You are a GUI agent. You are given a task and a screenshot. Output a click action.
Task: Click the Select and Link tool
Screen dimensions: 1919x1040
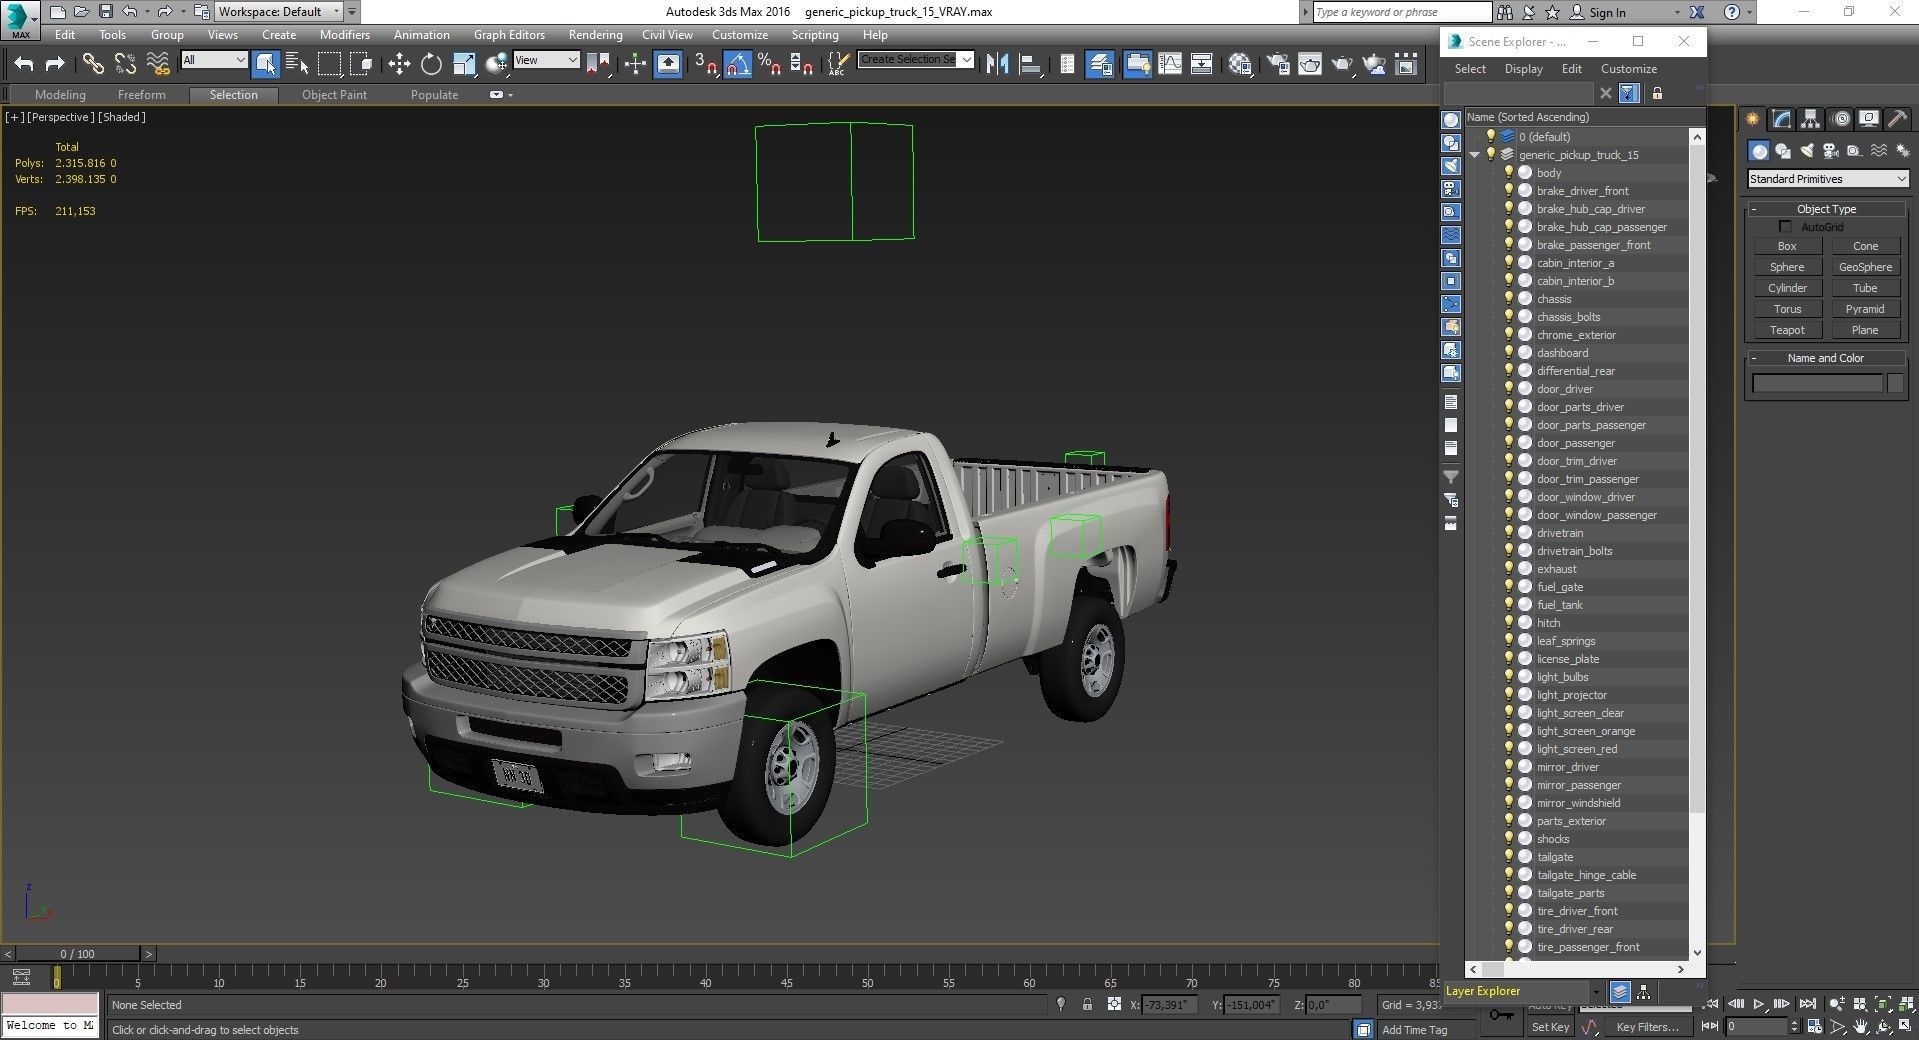pyautogui.click(x=93, y=63)
